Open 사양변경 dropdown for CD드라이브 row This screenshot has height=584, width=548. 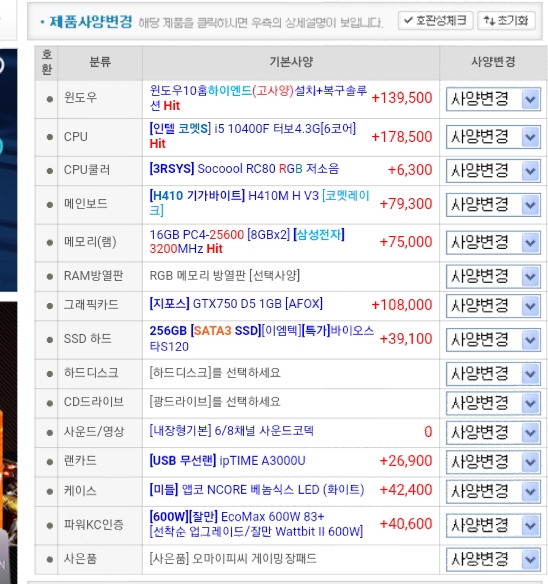493,403
